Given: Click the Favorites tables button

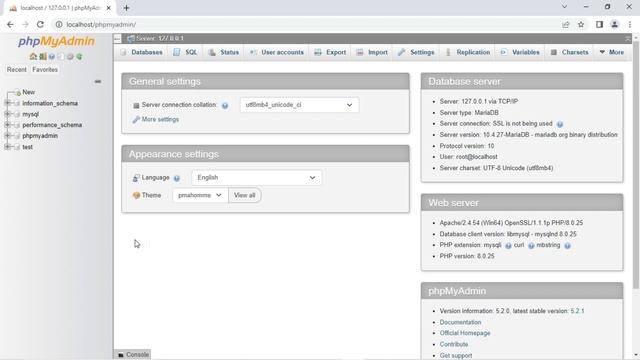Looking at the screenshot, I should pos(45,70).
